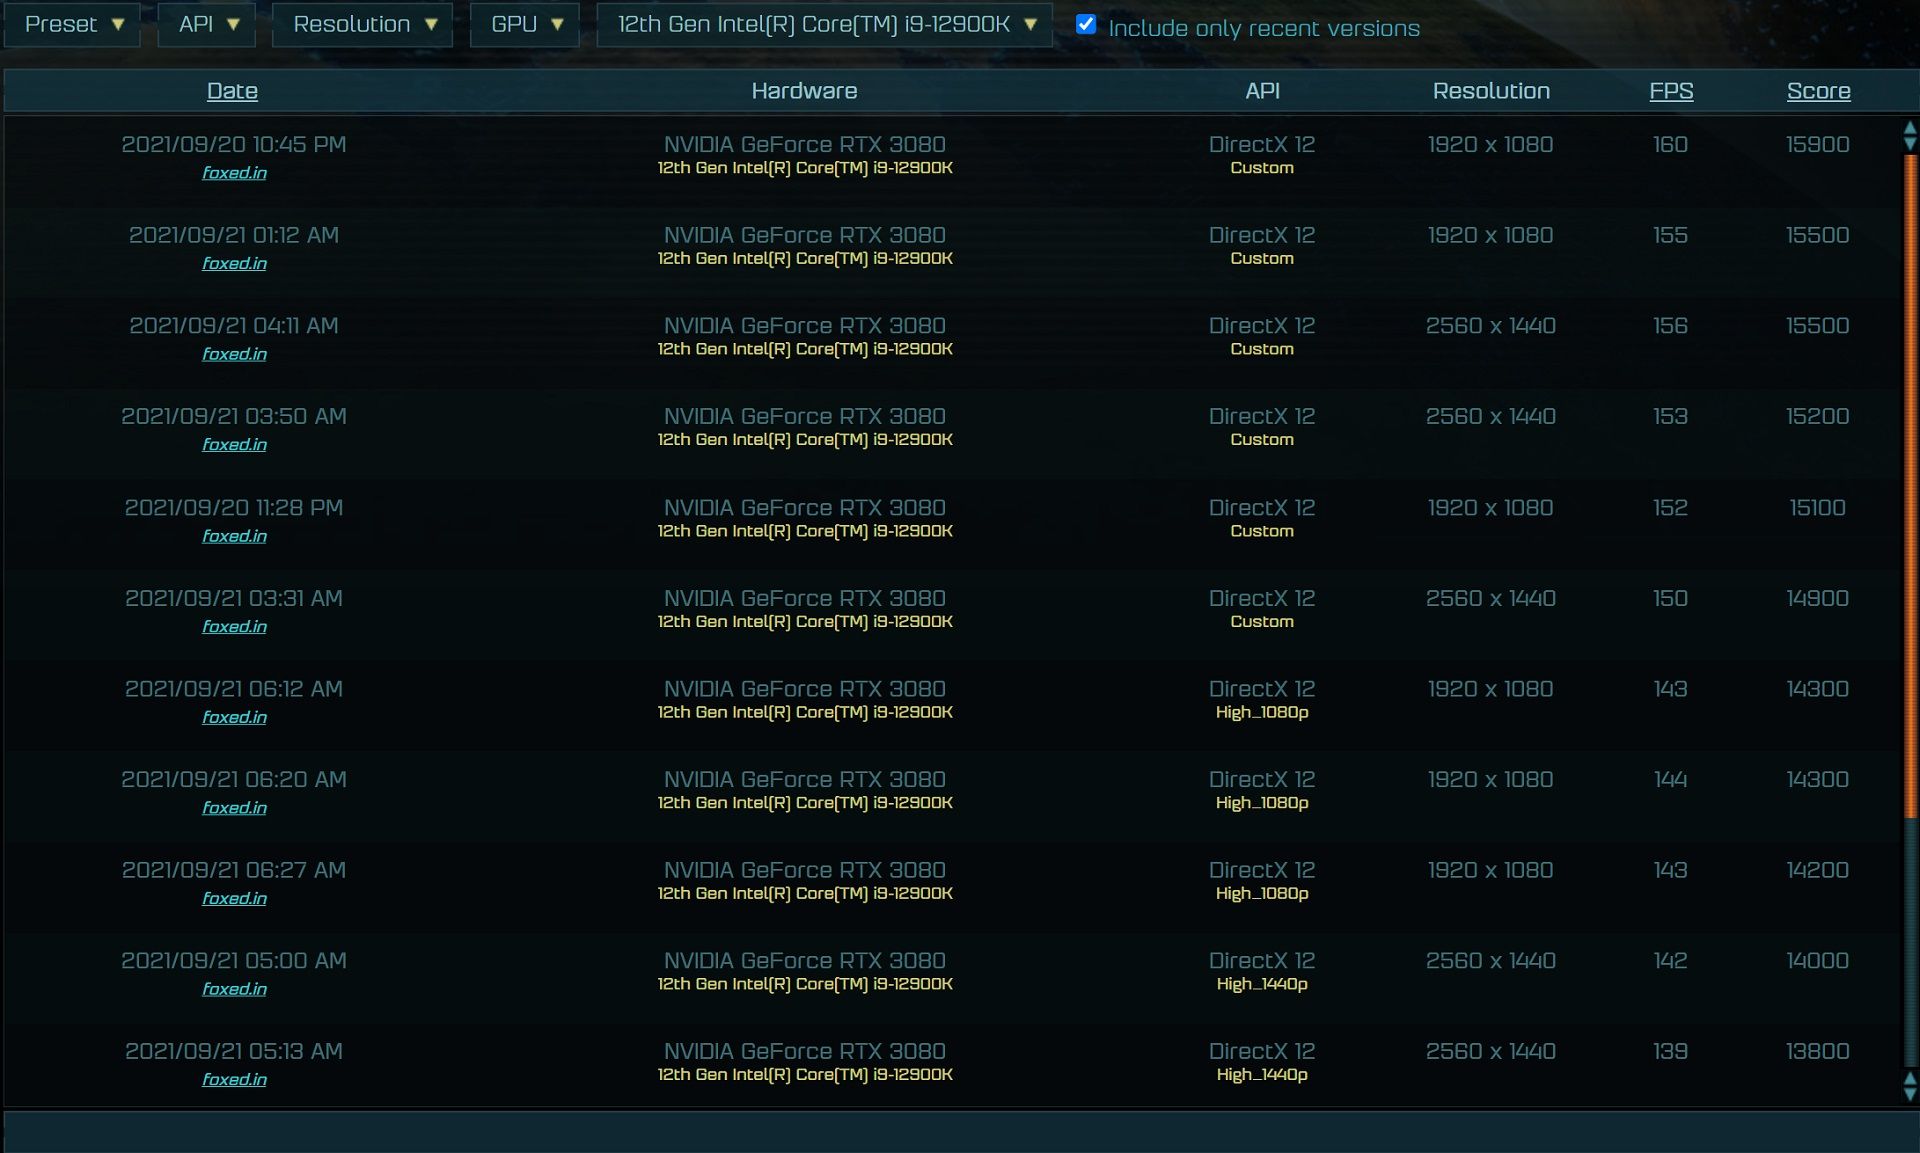Image resolution: width=1920 pixels, height=1153 pixels.
Task: Click the 15100 score cell
Action: pos(1817,507)
